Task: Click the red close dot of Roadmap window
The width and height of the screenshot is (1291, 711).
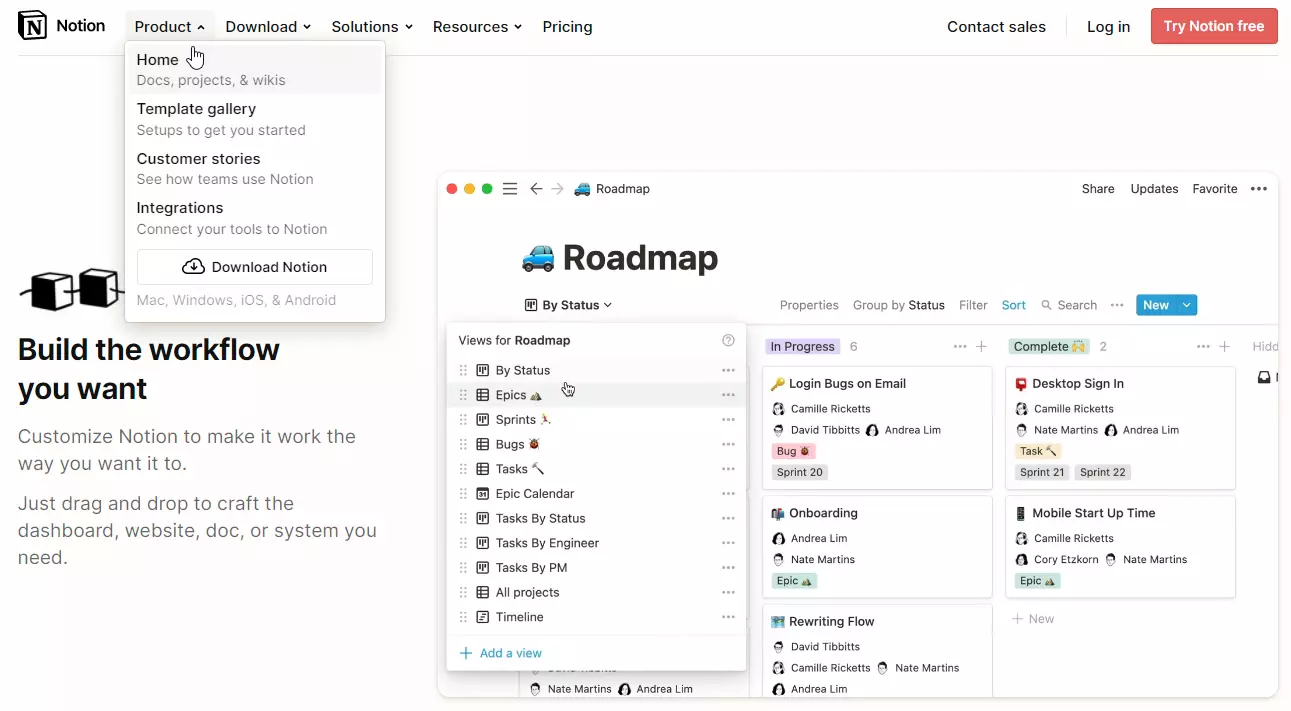Action: tap(452, 189)
